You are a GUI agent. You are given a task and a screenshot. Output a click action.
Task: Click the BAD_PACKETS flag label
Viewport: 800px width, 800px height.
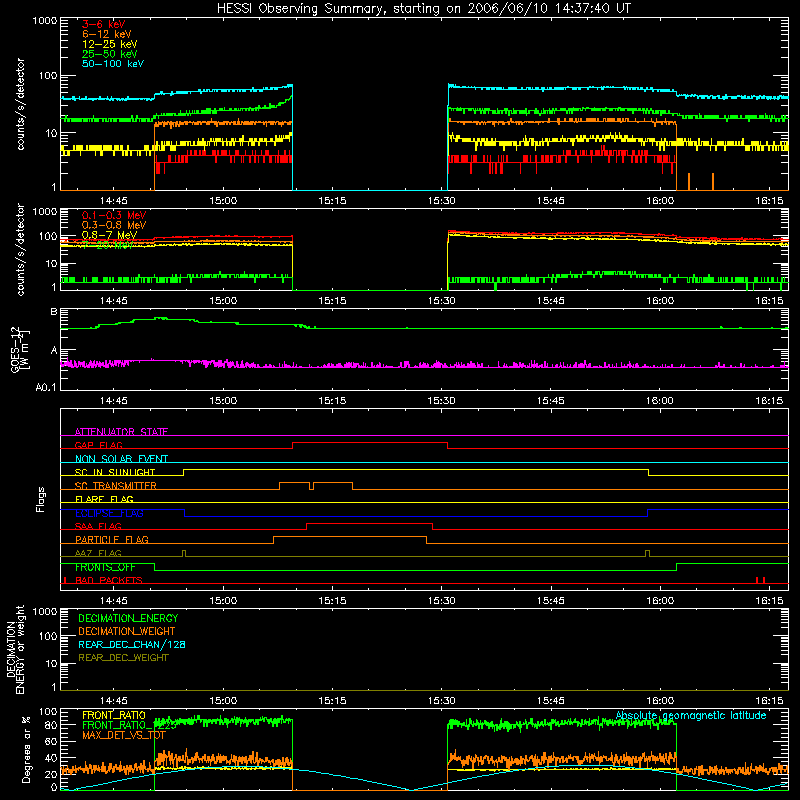(109, 580)
